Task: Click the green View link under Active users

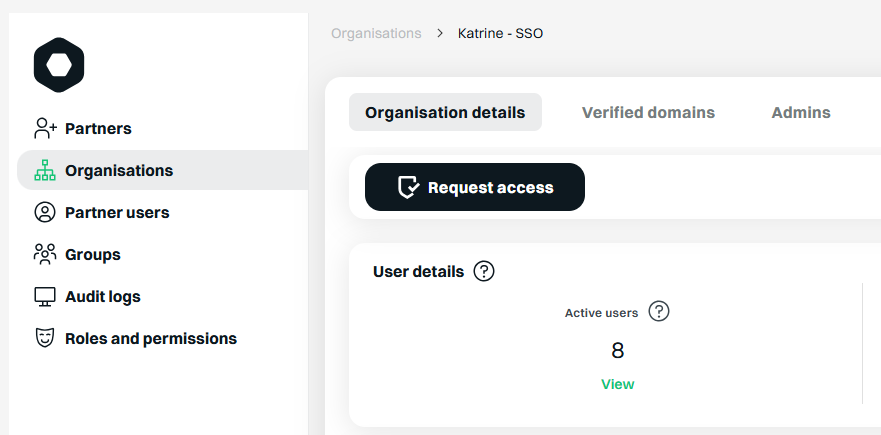Action: (617, 384)
